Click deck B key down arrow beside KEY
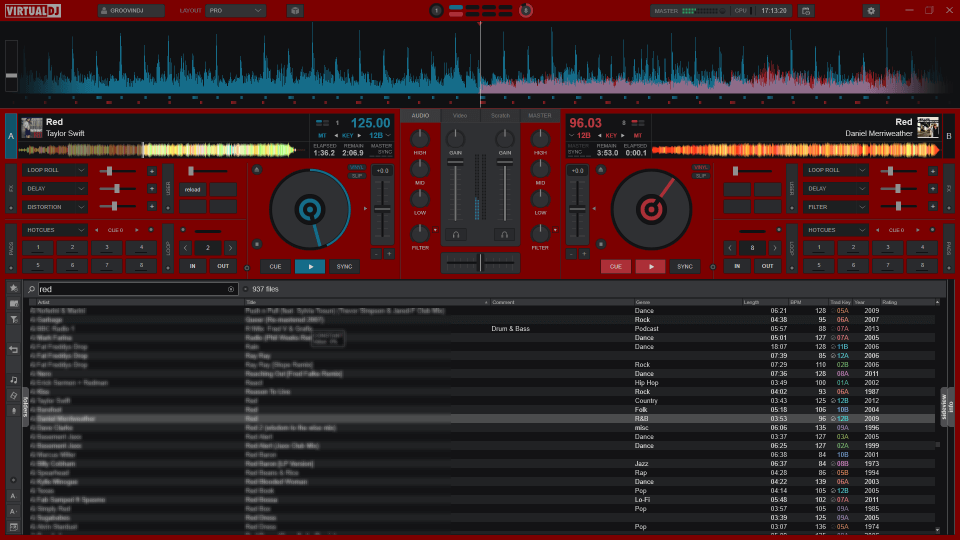This screenshot has height=540, width=960. [599, 135]
